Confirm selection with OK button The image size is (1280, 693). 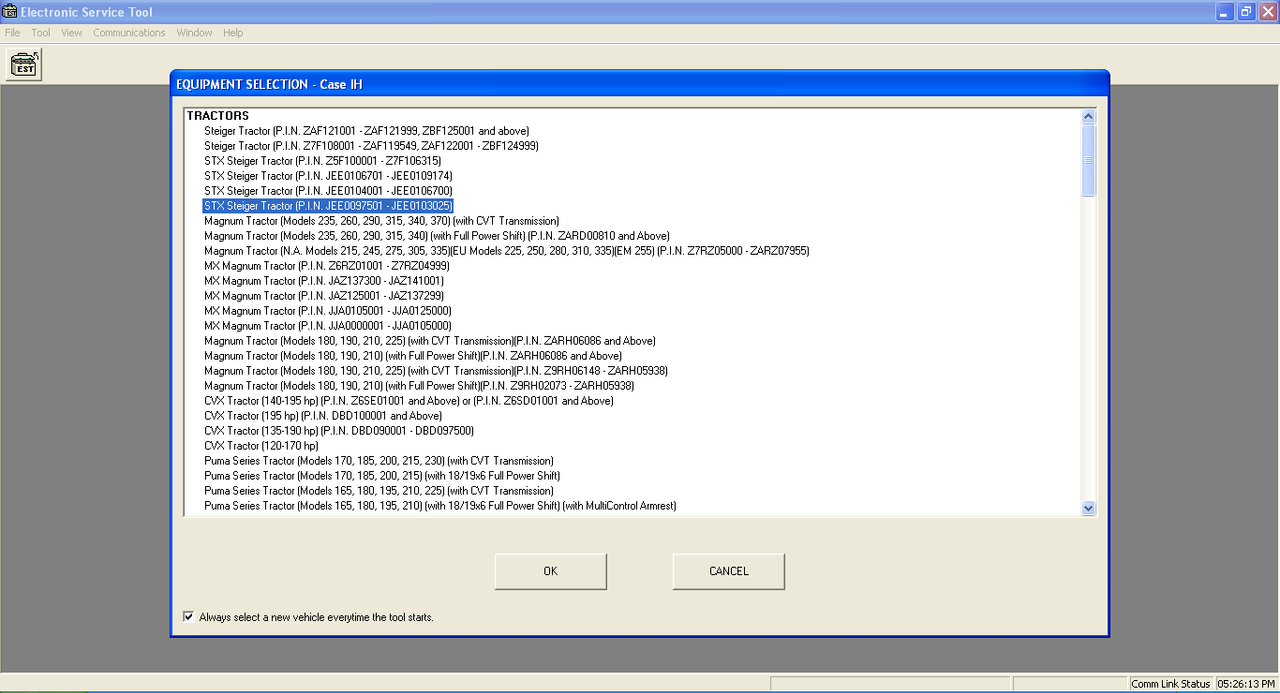(x=550, y=571)
